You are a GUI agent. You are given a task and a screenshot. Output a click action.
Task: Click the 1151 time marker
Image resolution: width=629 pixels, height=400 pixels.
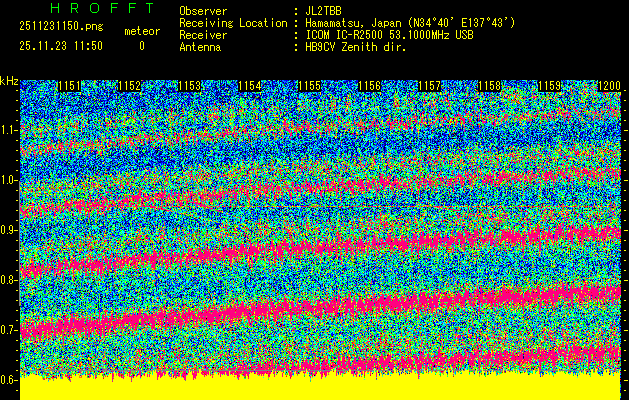click(x=69, y=87)
